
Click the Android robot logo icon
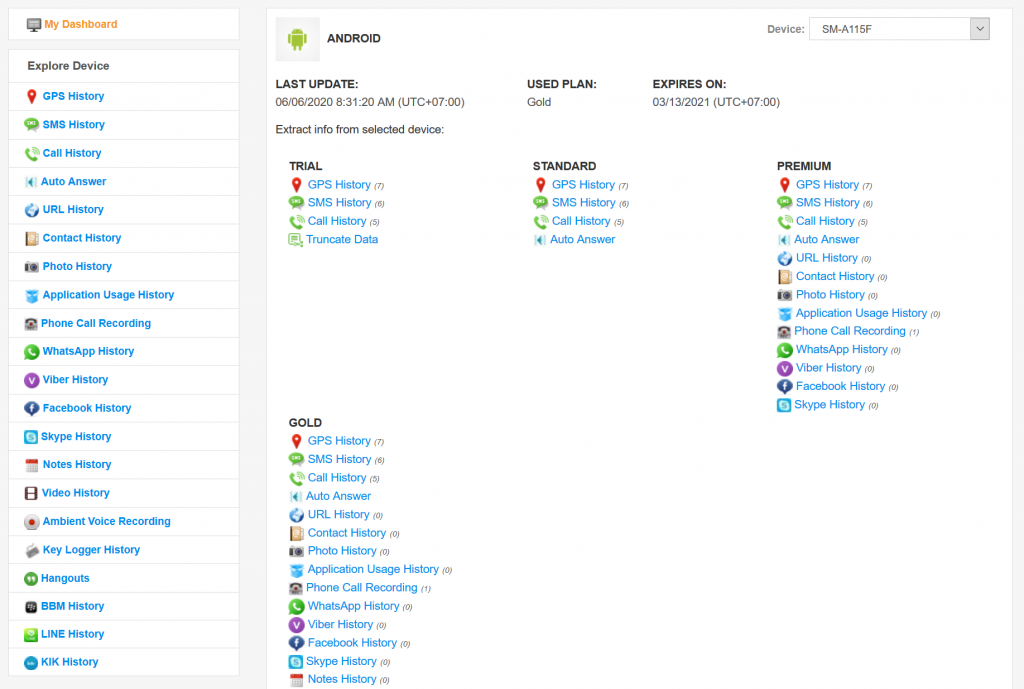(297, 39)
